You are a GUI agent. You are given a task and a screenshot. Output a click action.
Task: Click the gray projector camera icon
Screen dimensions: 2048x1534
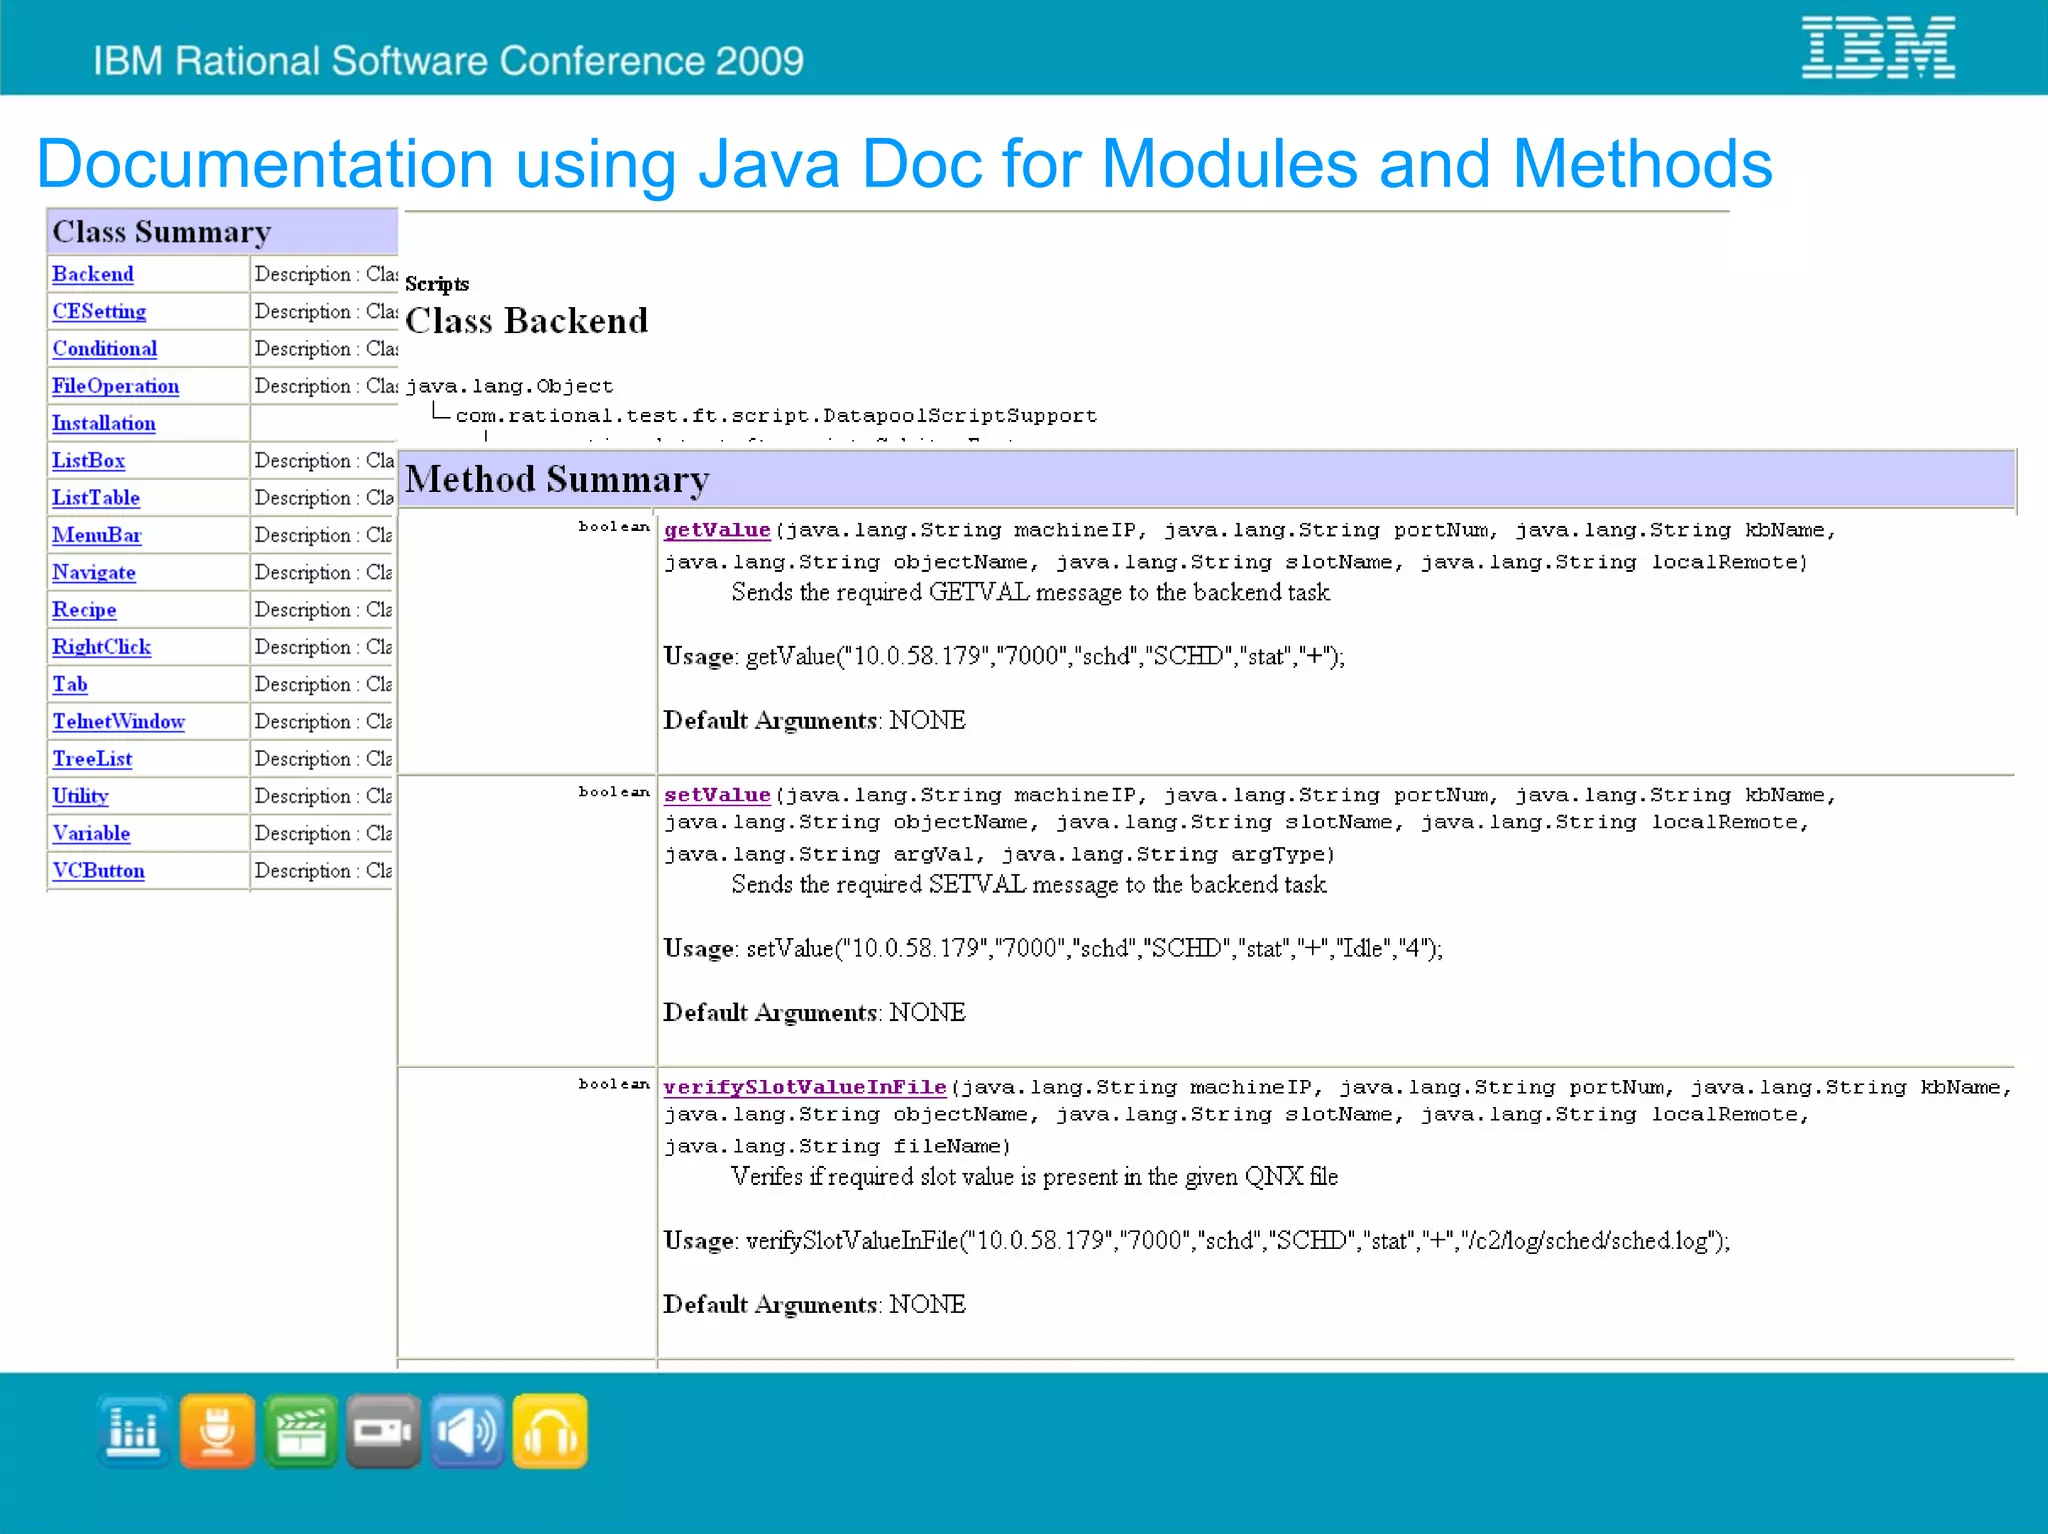384,1431
